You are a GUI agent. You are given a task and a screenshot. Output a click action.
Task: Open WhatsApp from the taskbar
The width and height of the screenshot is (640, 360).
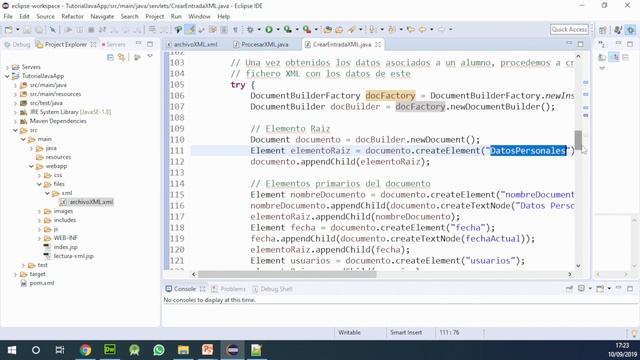point(159,350)
